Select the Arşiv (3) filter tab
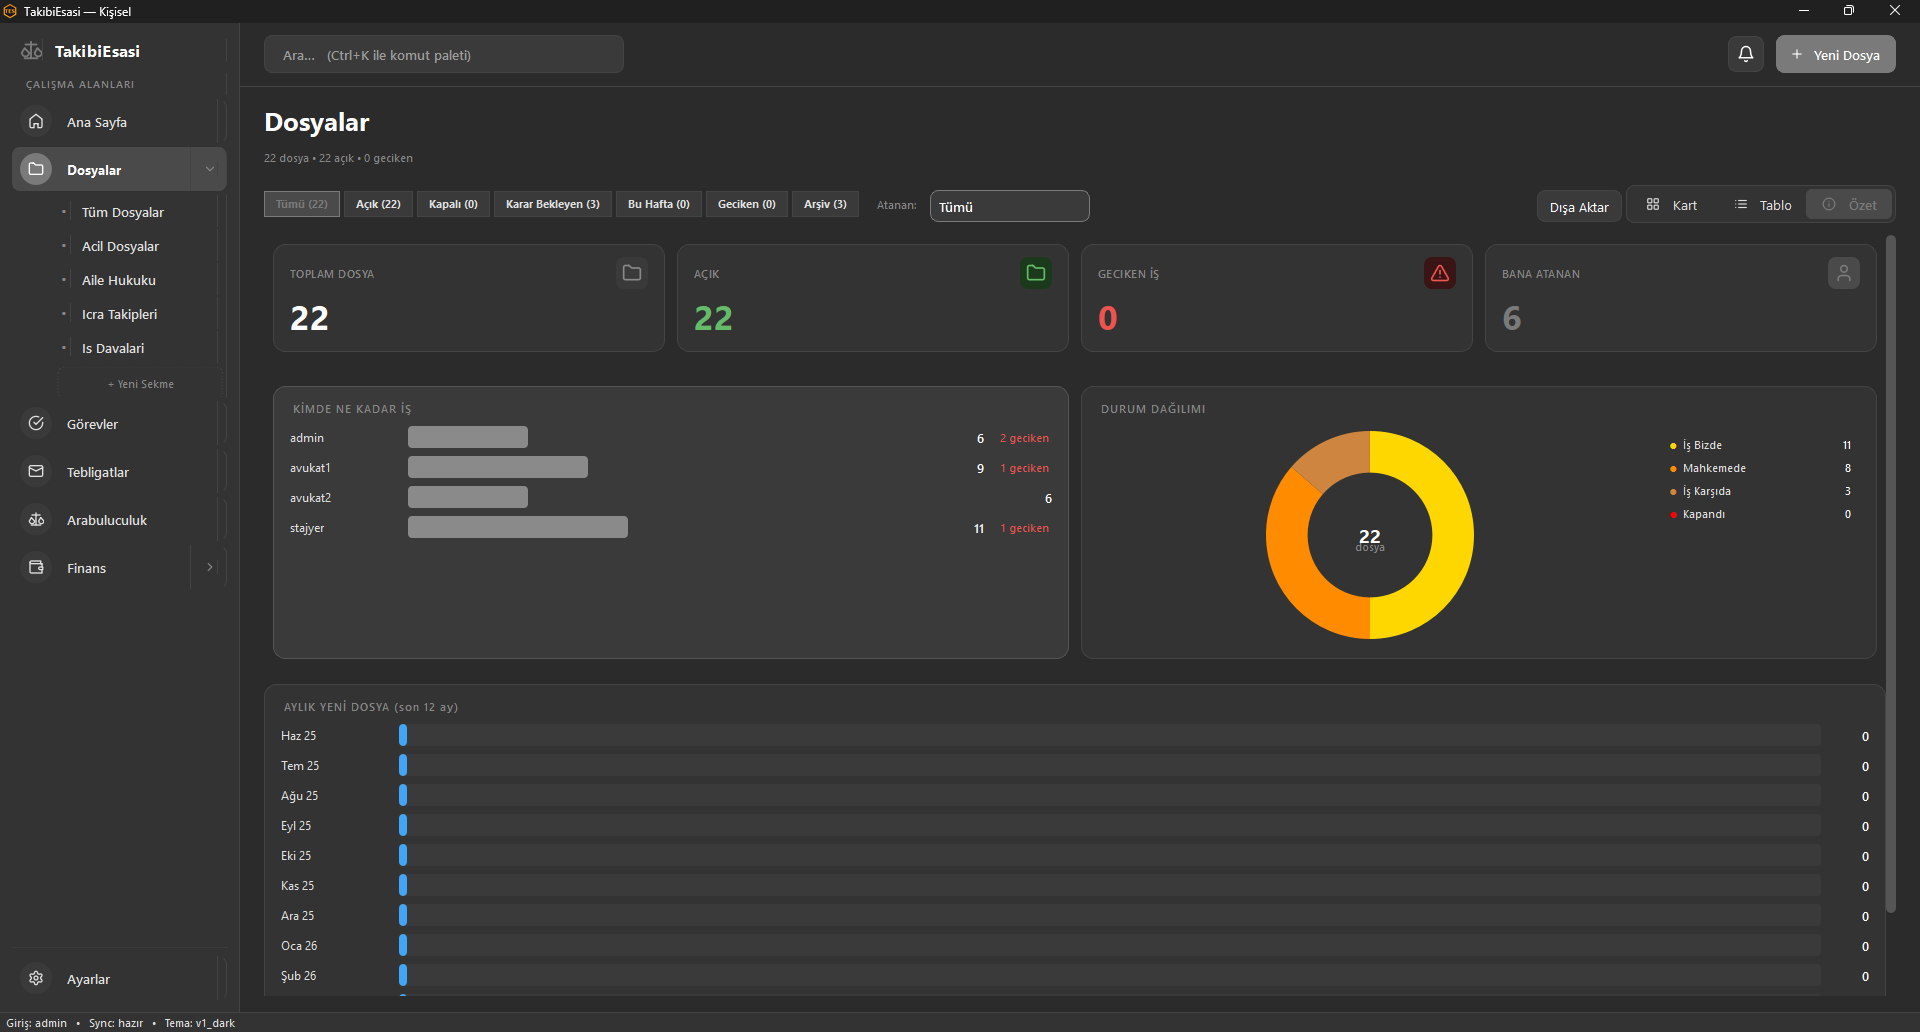1920x1032 pixels. (825, 204)
